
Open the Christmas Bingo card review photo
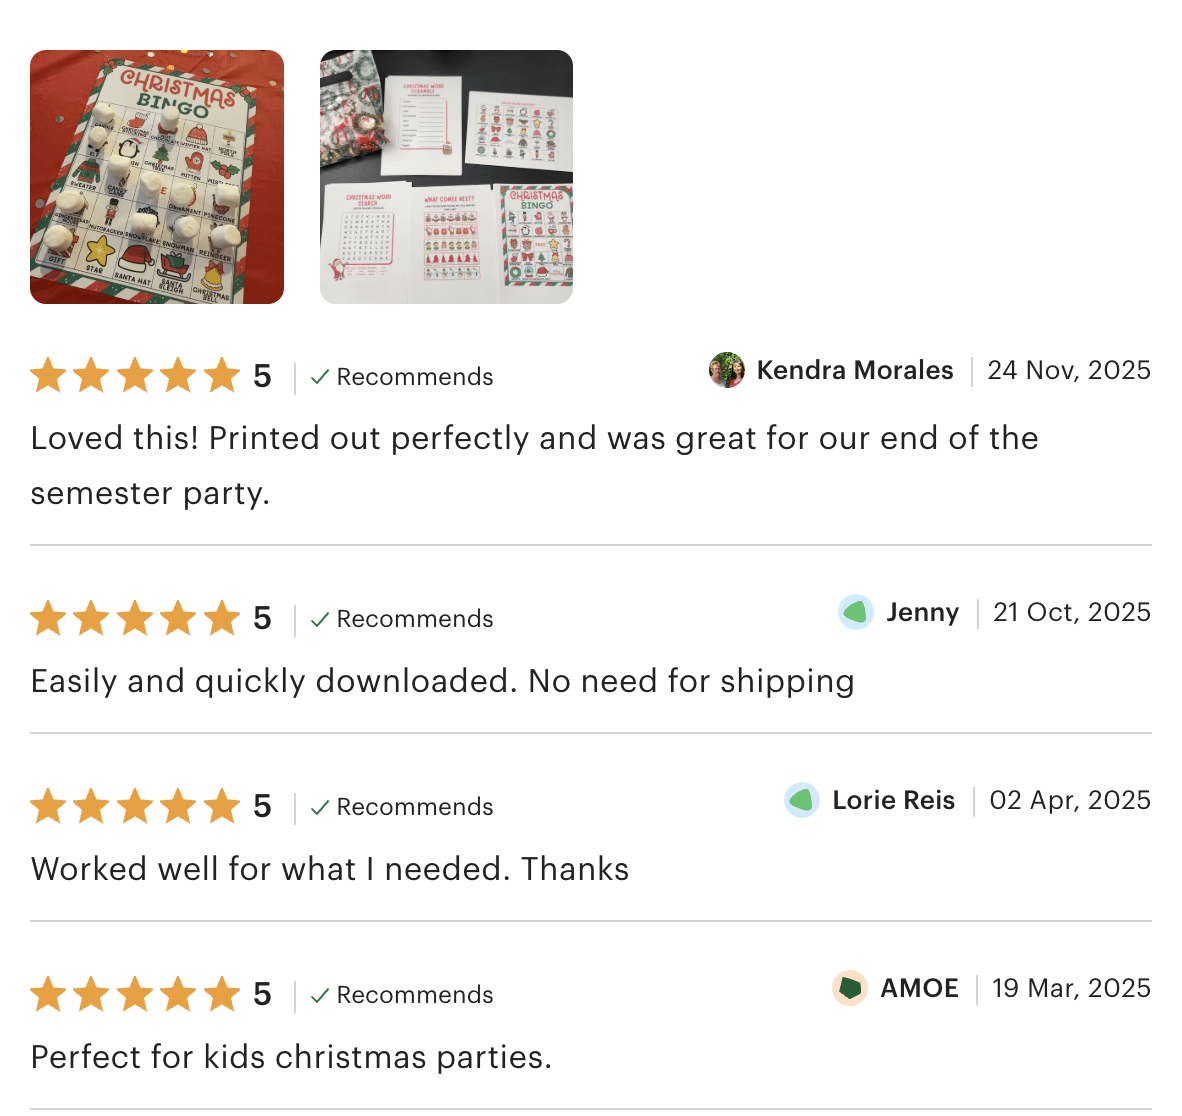pyautogui.click(x=157, y=177)
